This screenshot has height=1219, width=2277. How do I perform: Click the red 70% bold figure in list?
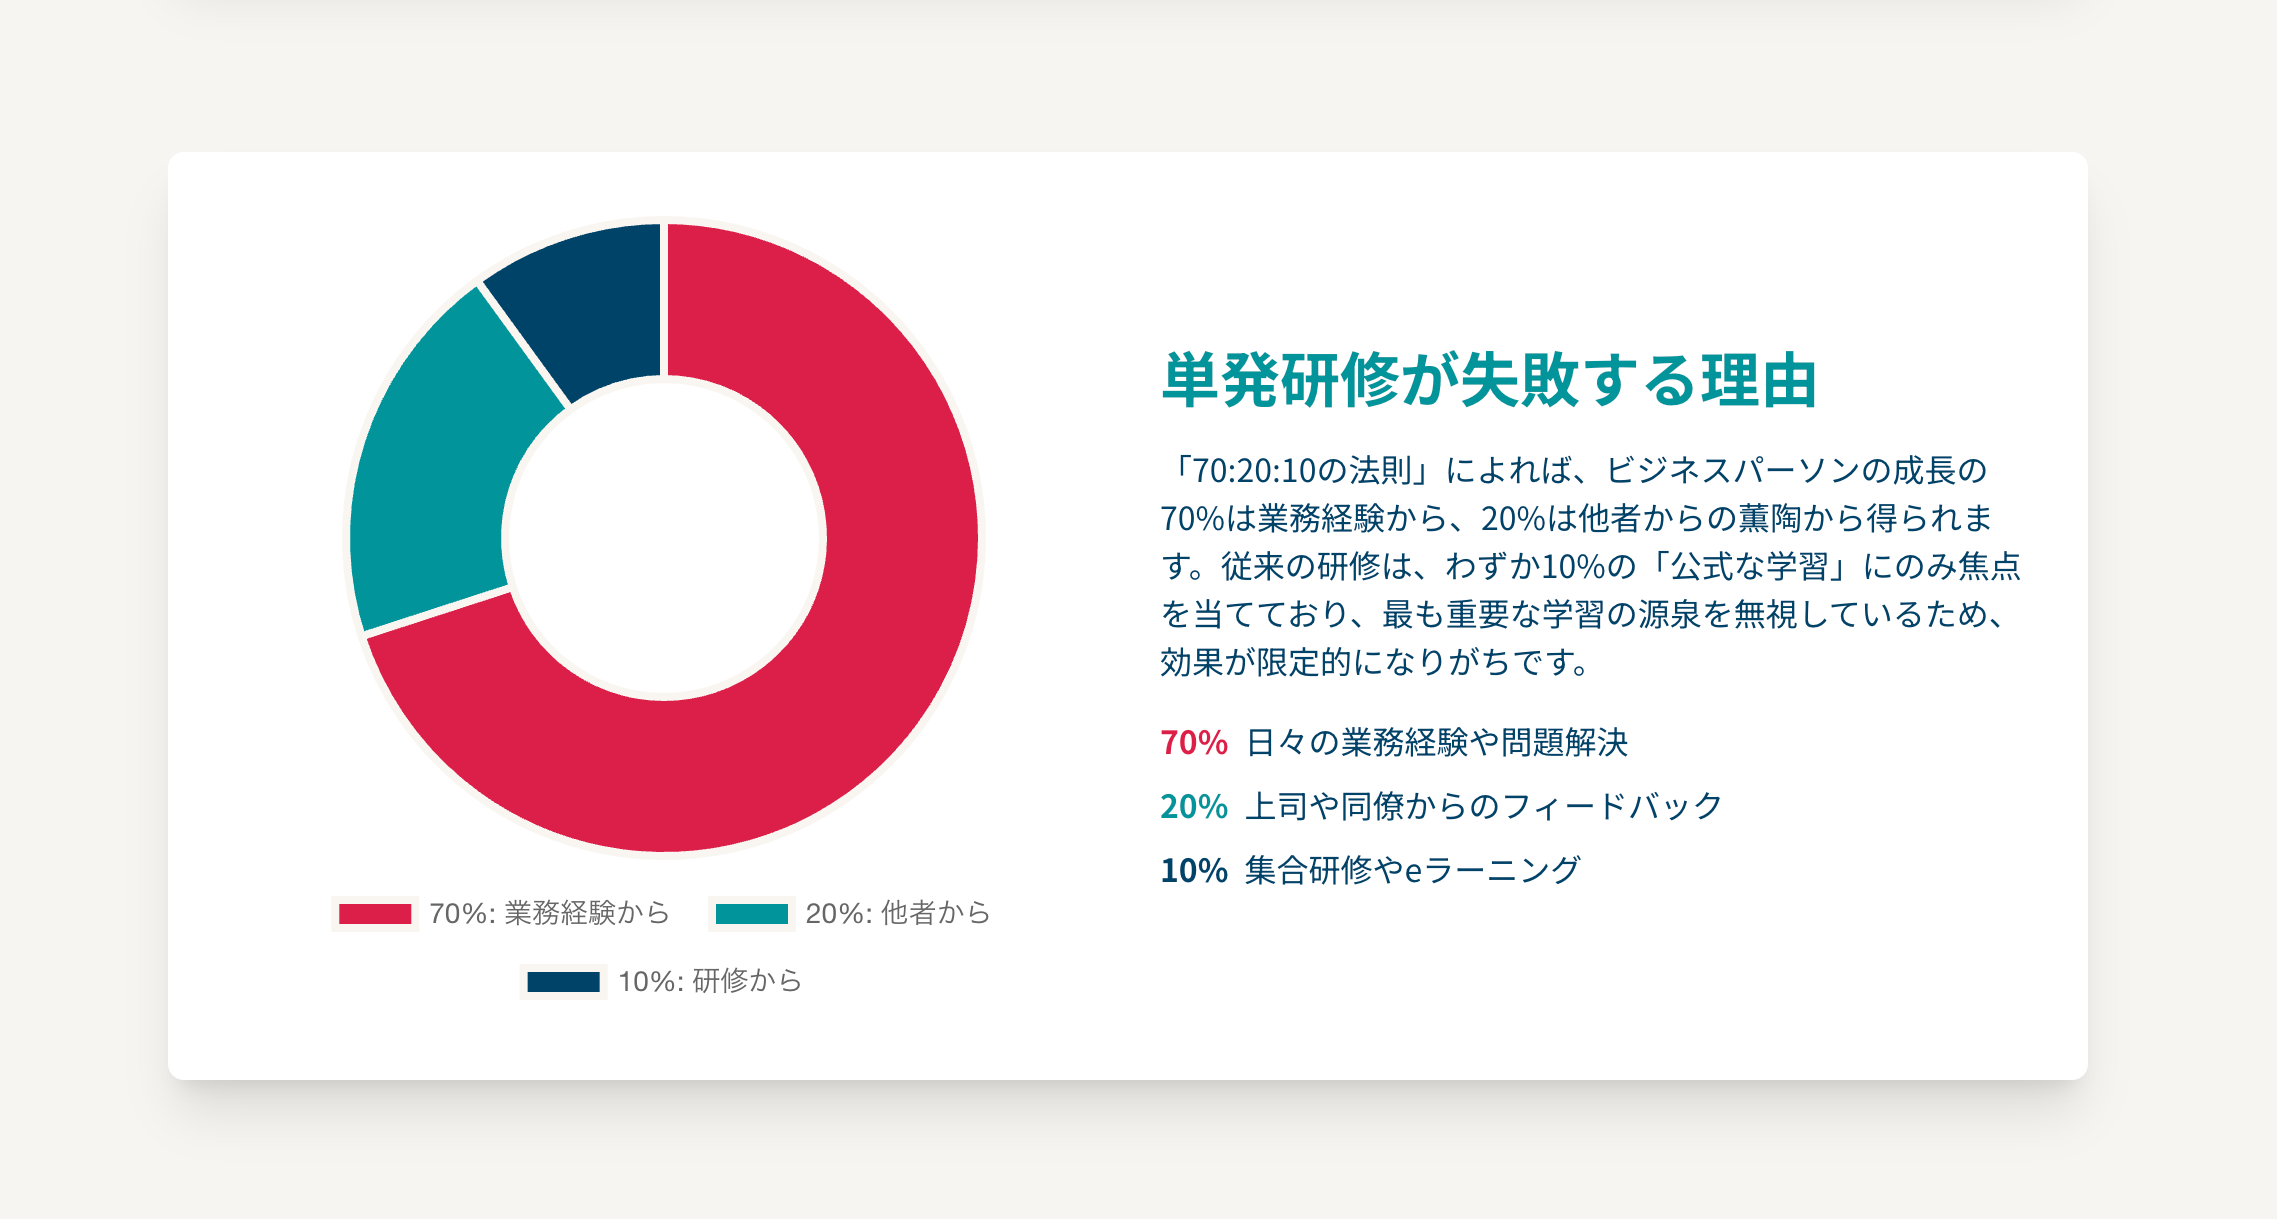coord(1194,743)
